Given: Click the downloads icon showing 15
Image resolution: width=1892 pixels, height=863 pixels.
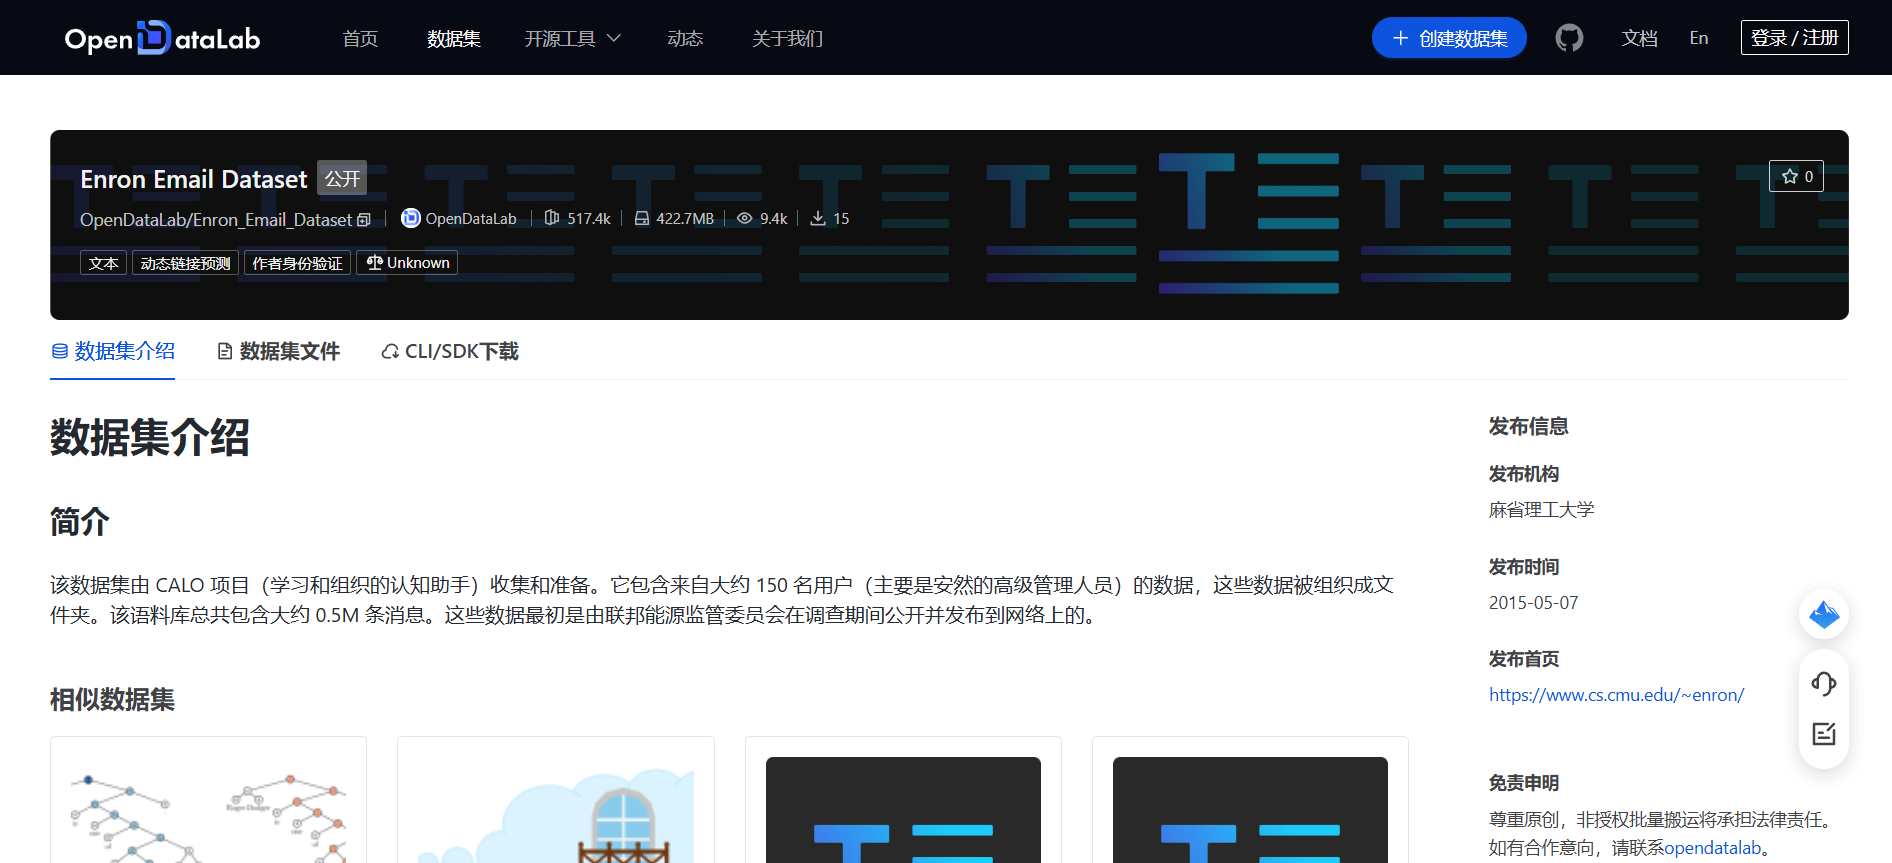Looking at the screenshot, I should [x=818, y=218].
